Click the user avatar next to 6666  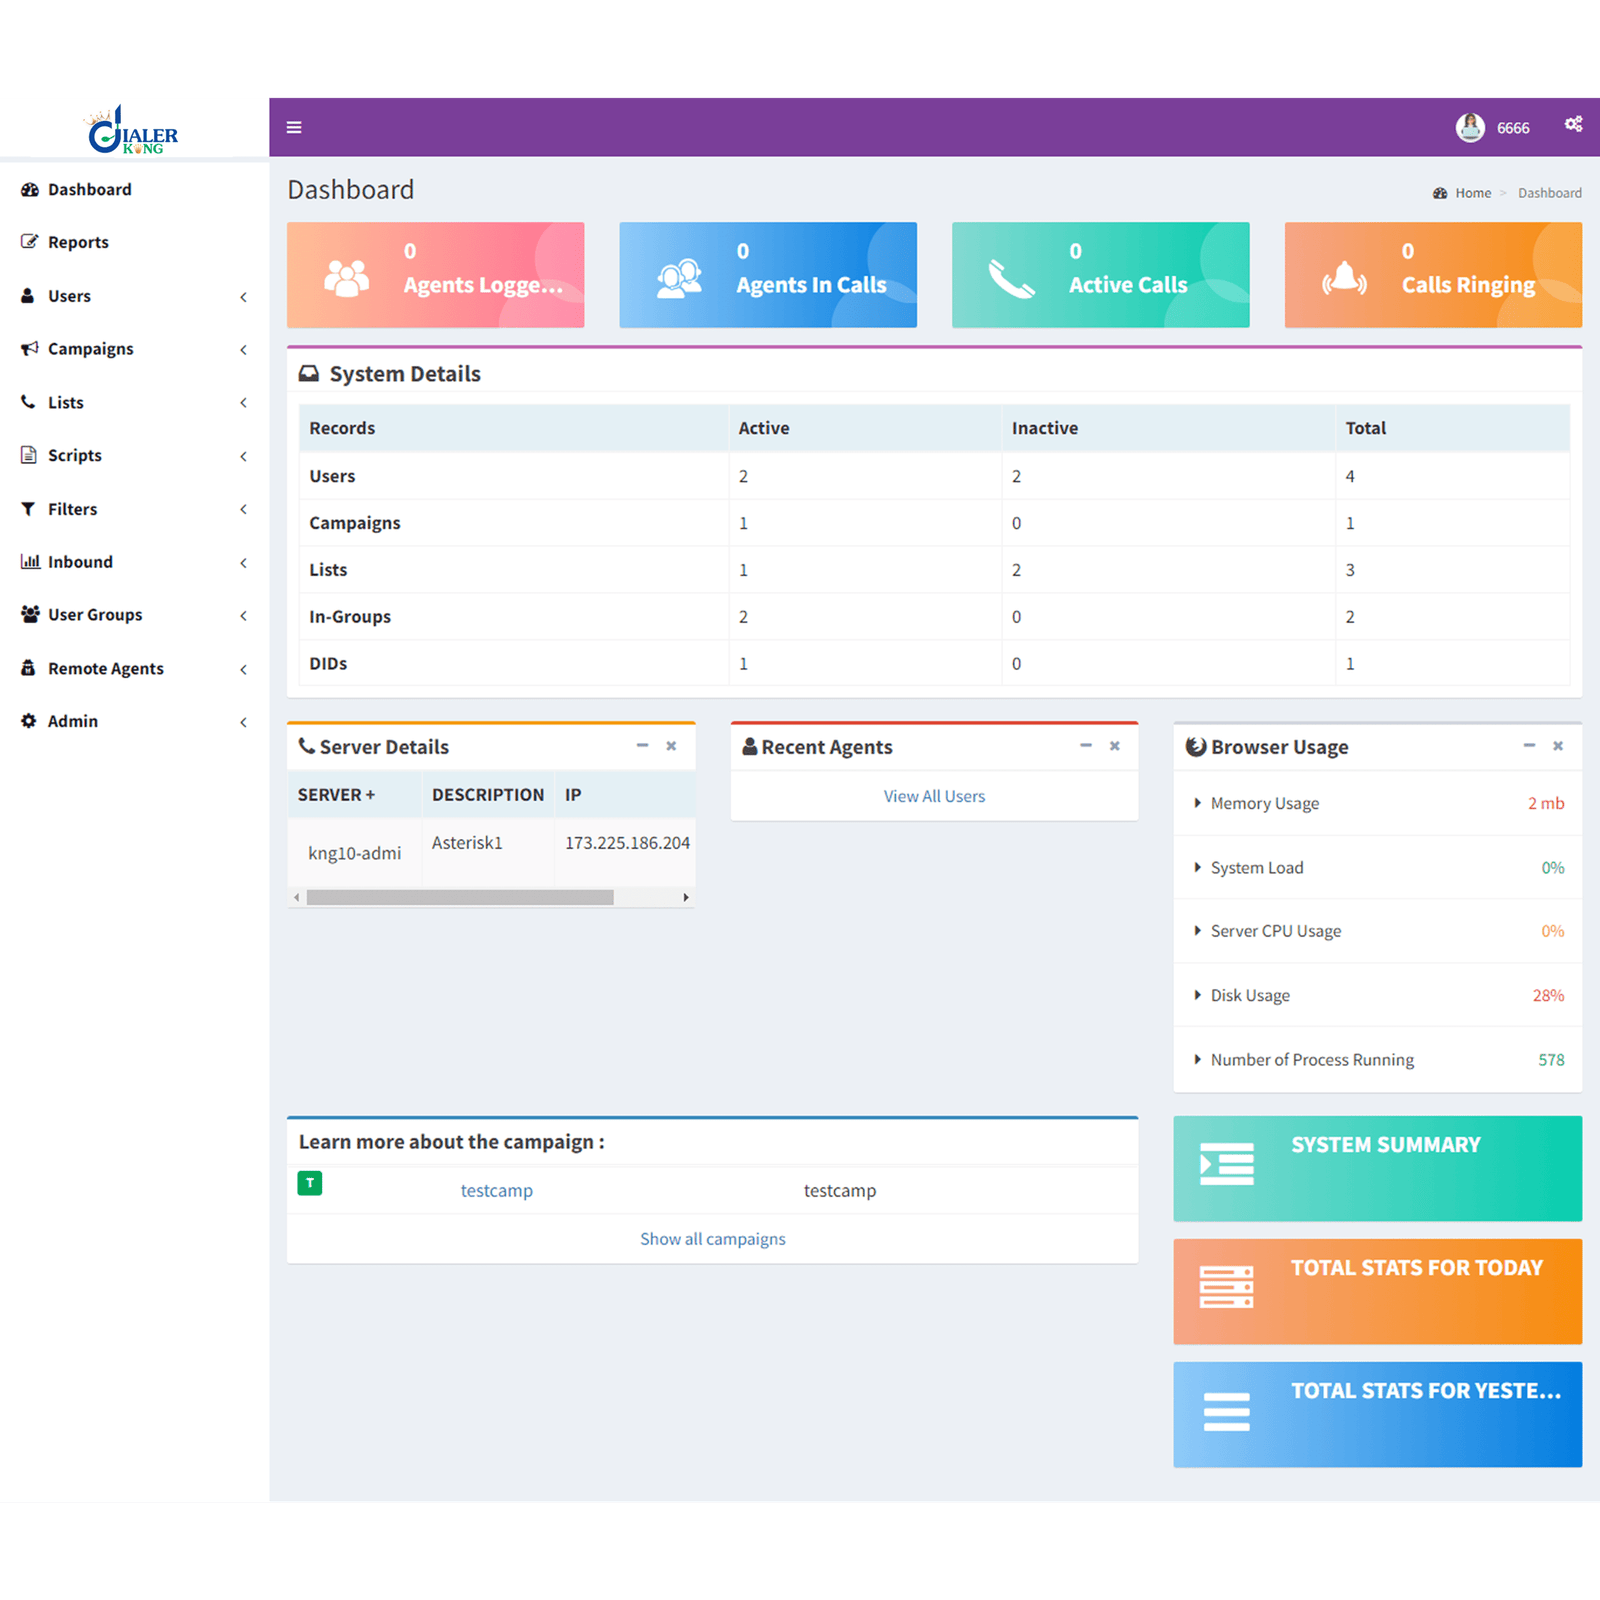click(x=1469, y=126)
